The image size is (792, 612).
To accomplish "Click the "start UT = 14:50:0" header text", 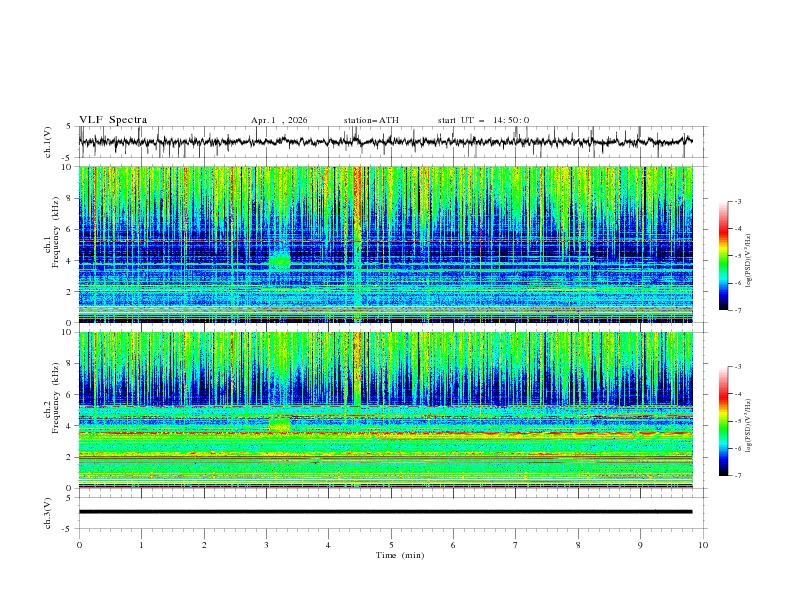I will (483, 120).
